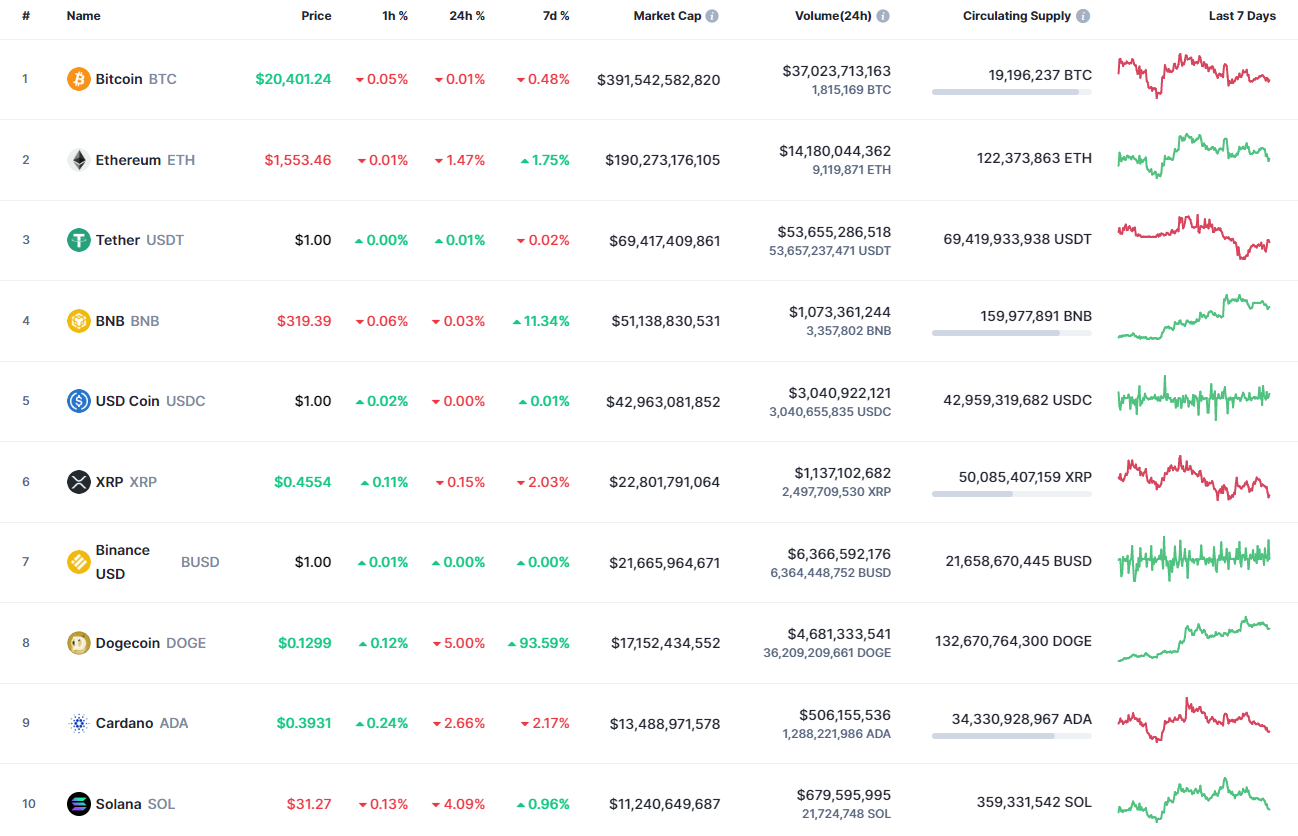
Task: Click the Market Cap info icon
Action: [x=710, y=15]
